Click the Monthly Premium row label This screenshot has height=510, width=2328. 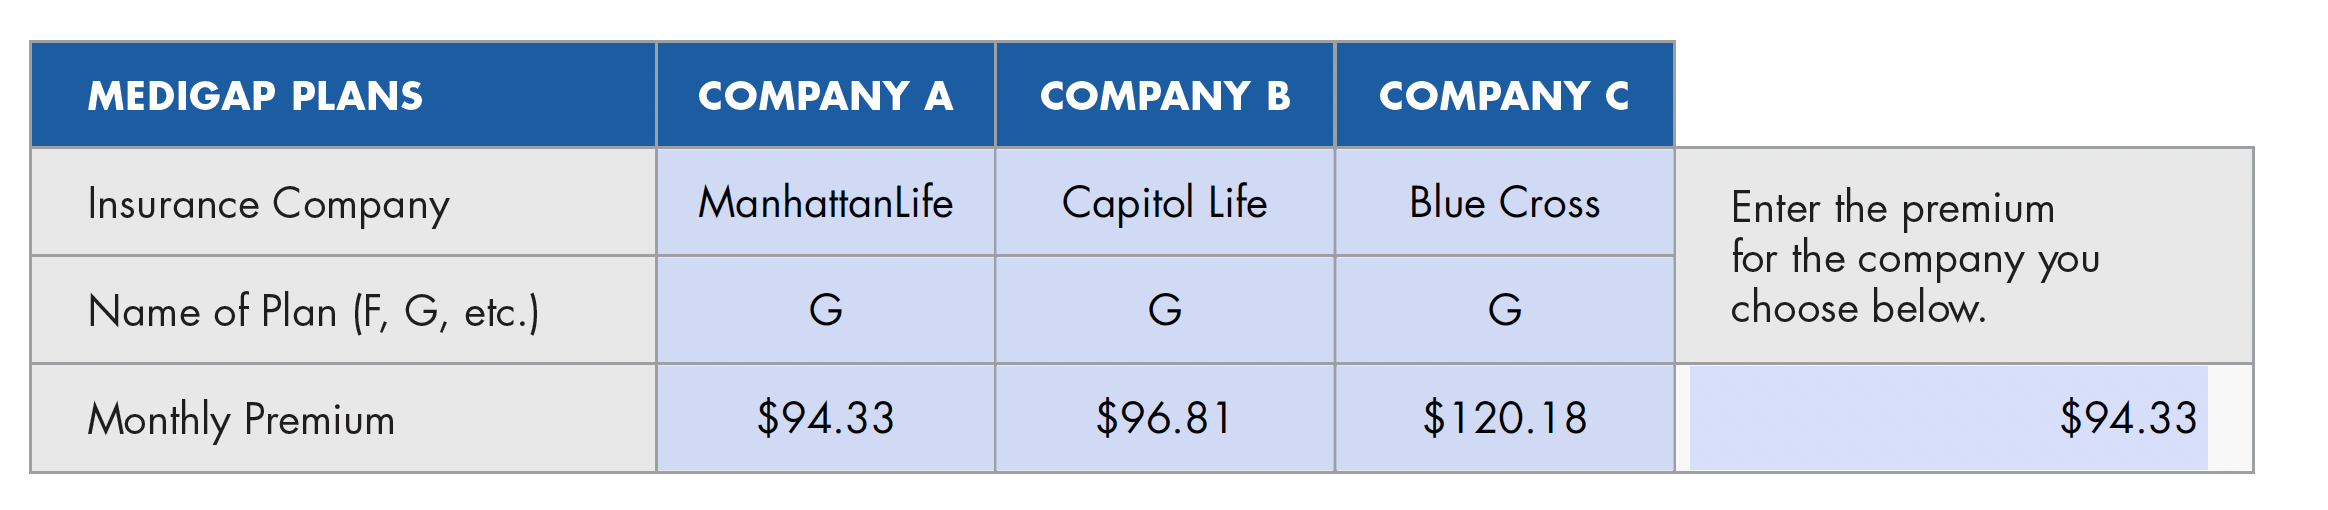[343, 418]
